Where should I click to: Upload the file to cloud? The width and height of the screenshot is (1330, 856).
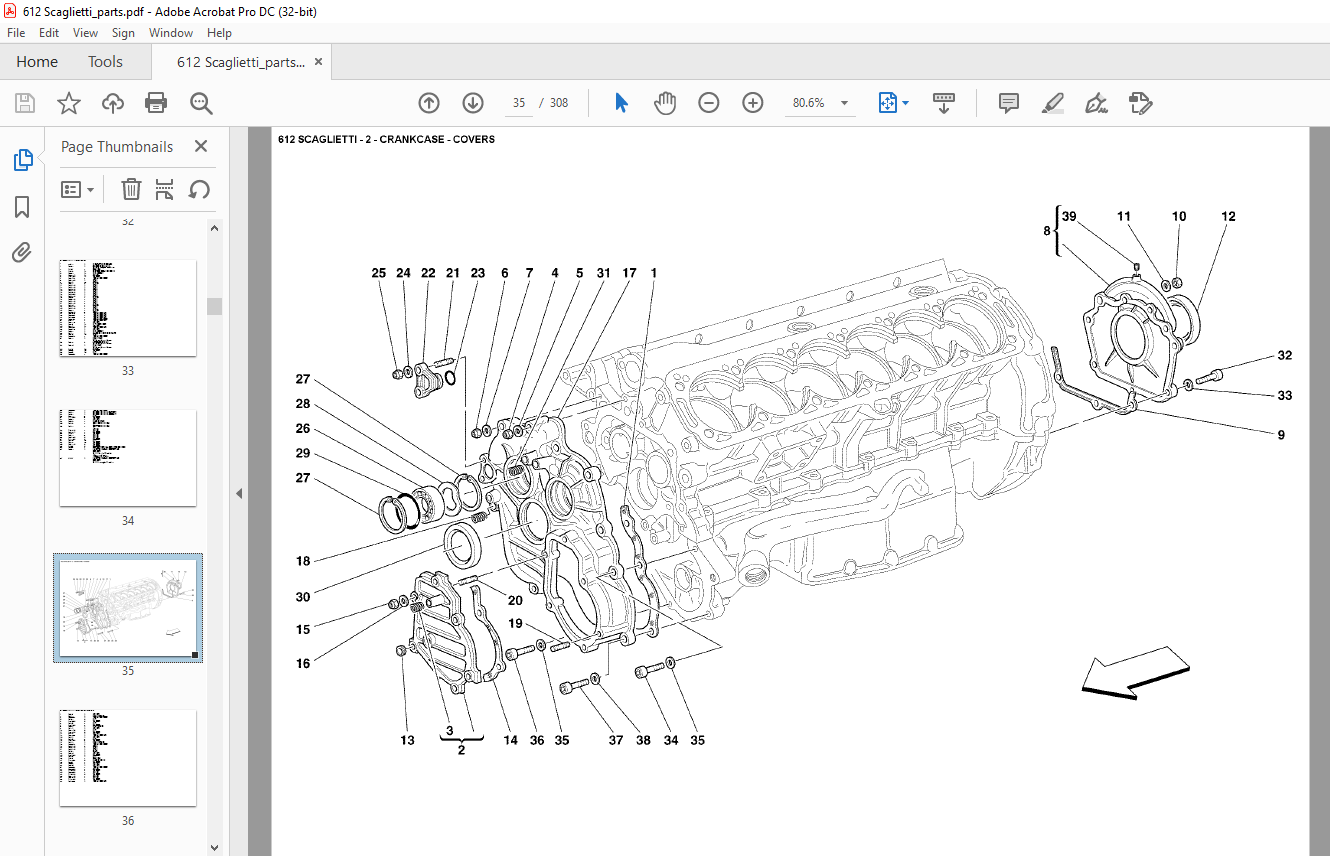pos(113,103)
